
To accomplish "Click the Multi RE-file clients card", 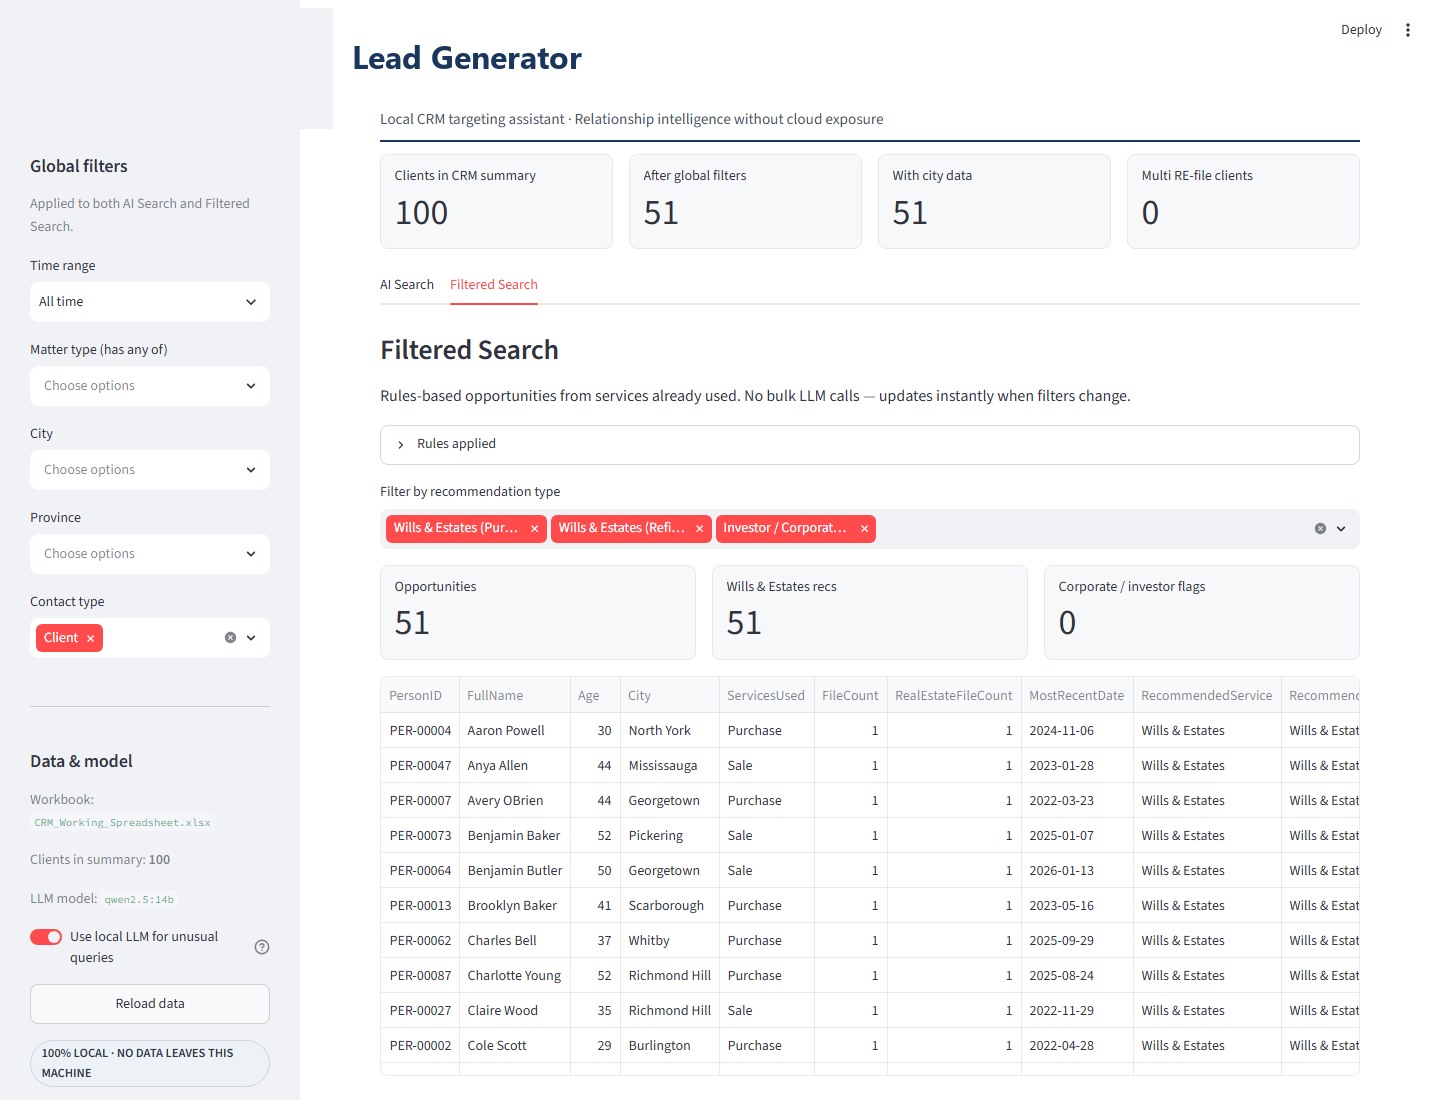I will 1243,201.
